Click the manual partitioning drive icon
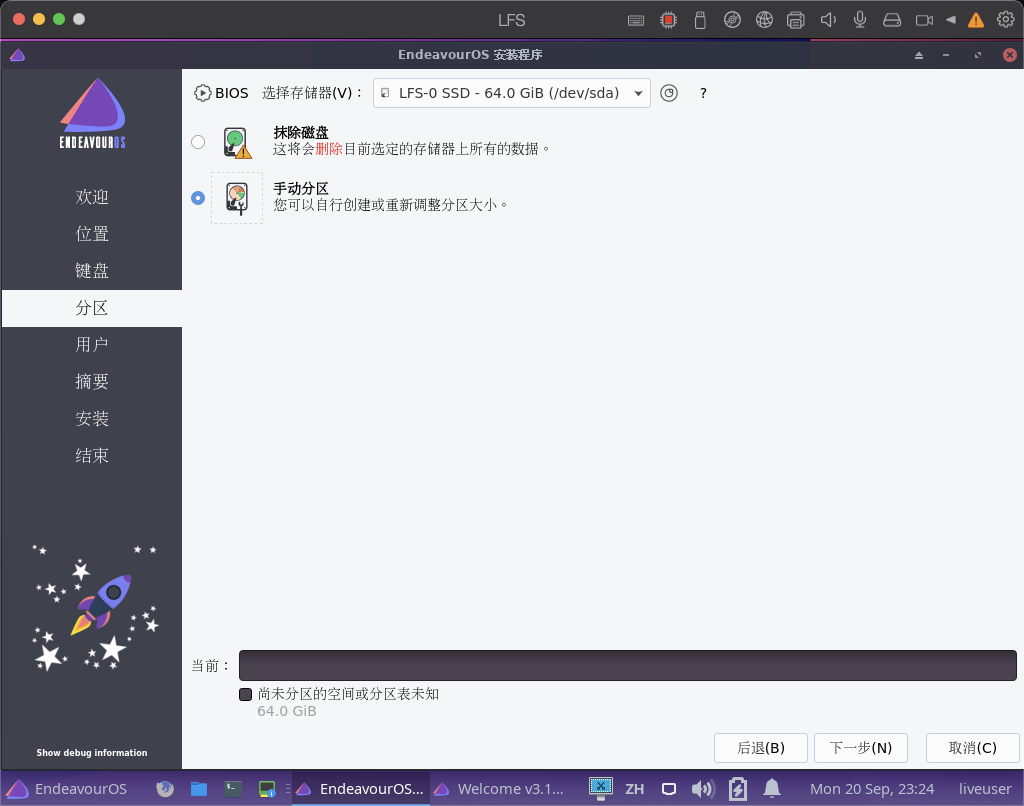 (x=237, y=198)
